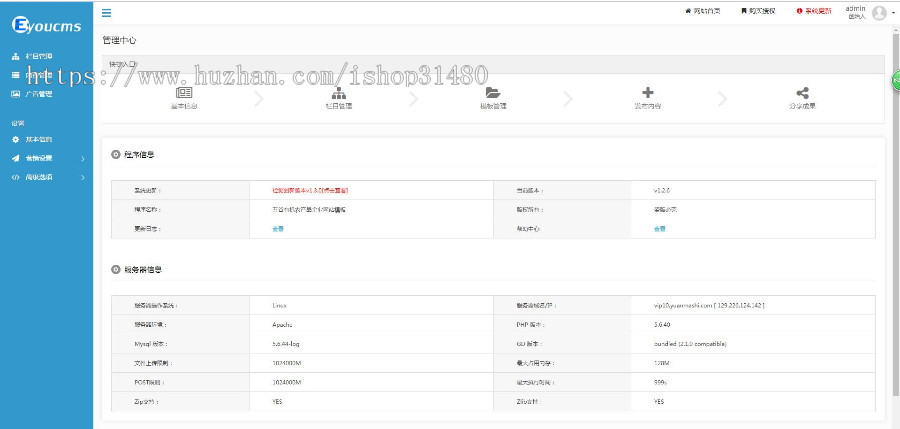The image size is (900, 429).
Task: Click the admin username text
Action: [855, 8]
